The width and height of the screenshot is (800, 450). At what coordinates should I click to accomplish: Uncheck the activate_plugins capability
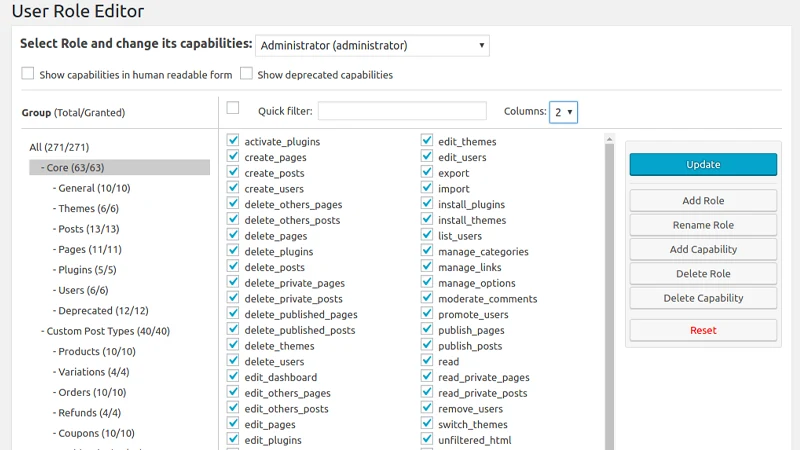(x=233, y=140)
